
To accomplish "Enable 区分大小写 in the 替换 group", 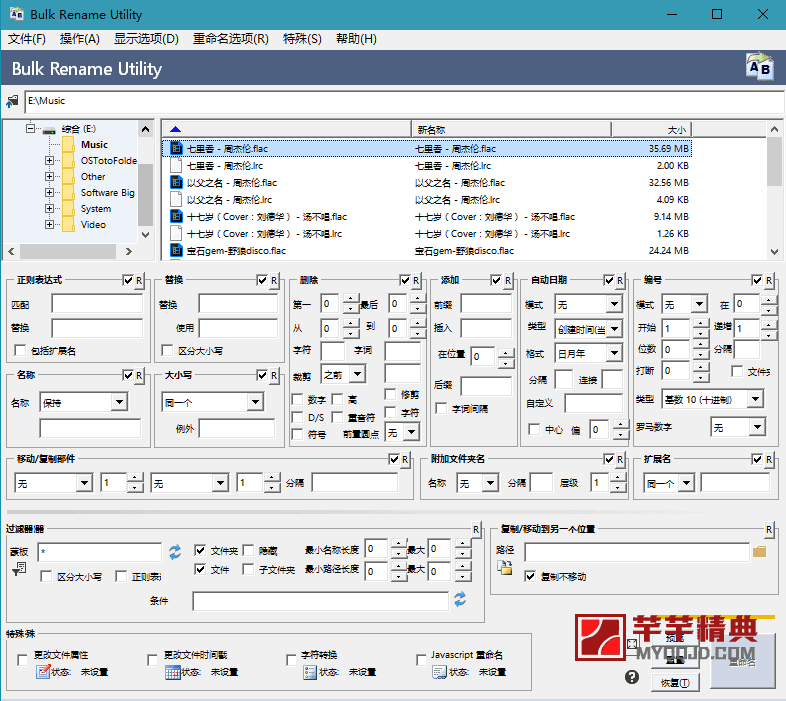I will (x=167, y=350).
